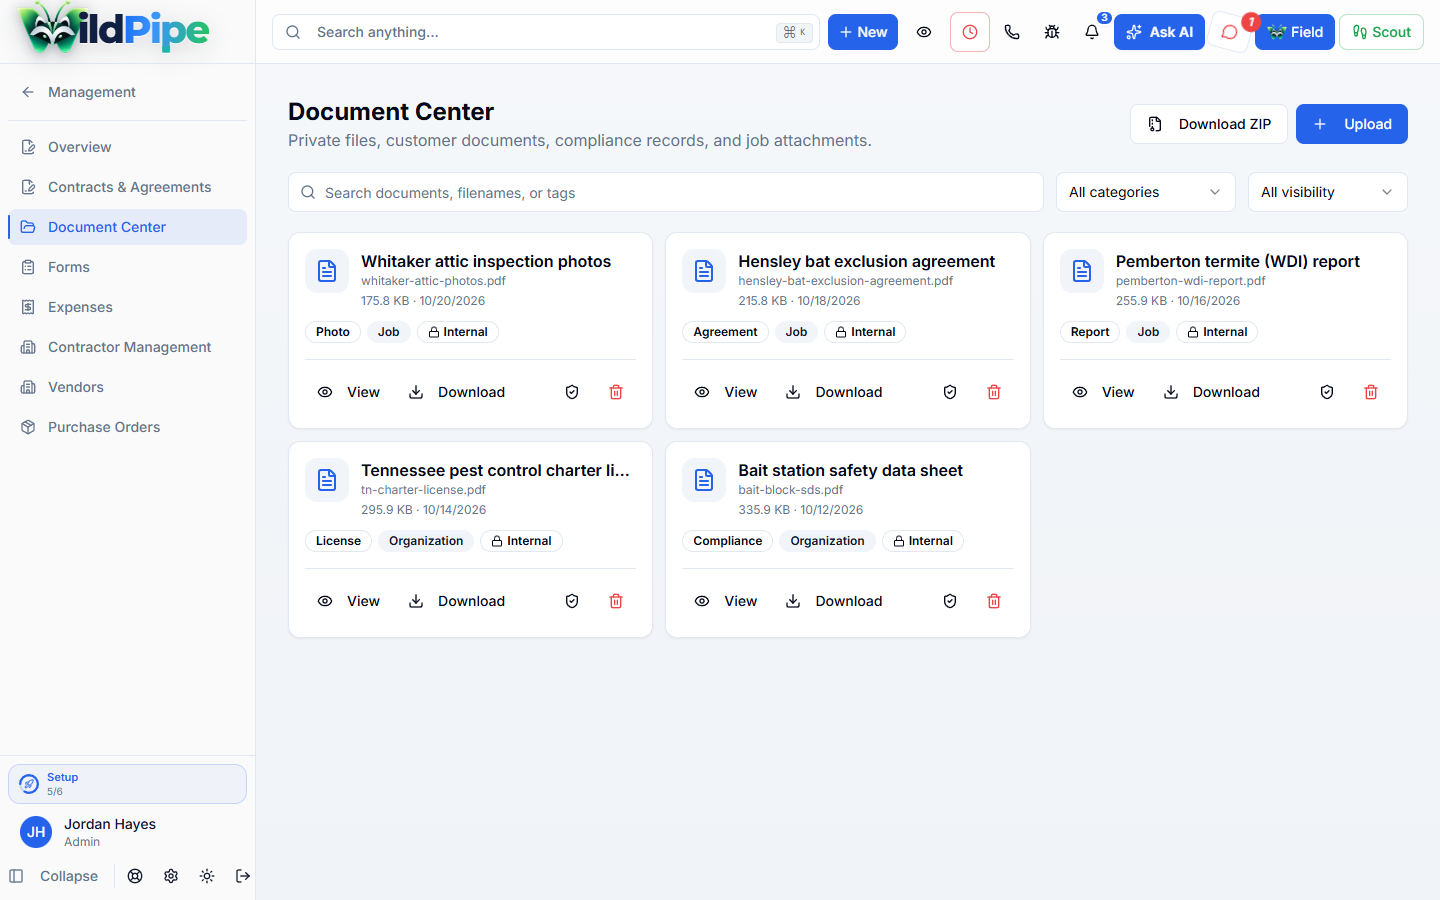Delete Pemberton termite (WDI) report
This screenshot has height=900, width=1440.
pyautogui.click(x=1371, y=392)
